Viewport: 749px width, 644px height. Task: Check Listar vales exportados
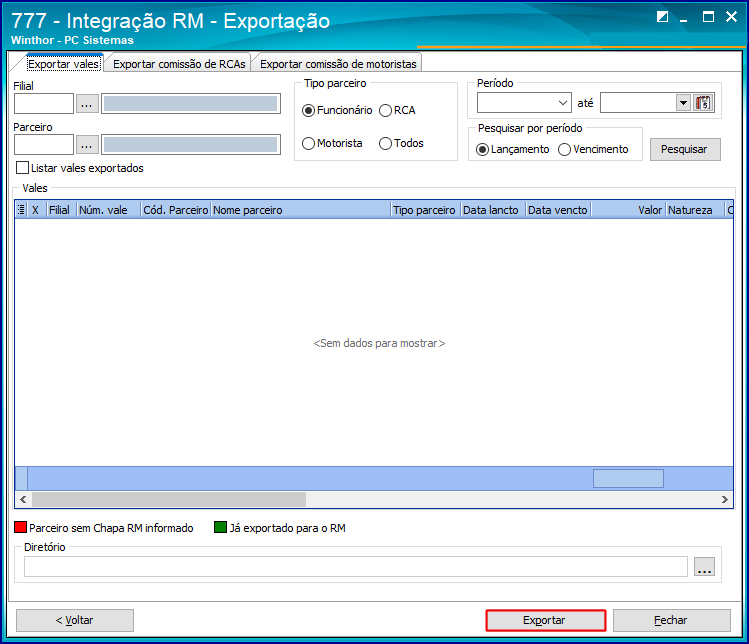coord(22,168)
